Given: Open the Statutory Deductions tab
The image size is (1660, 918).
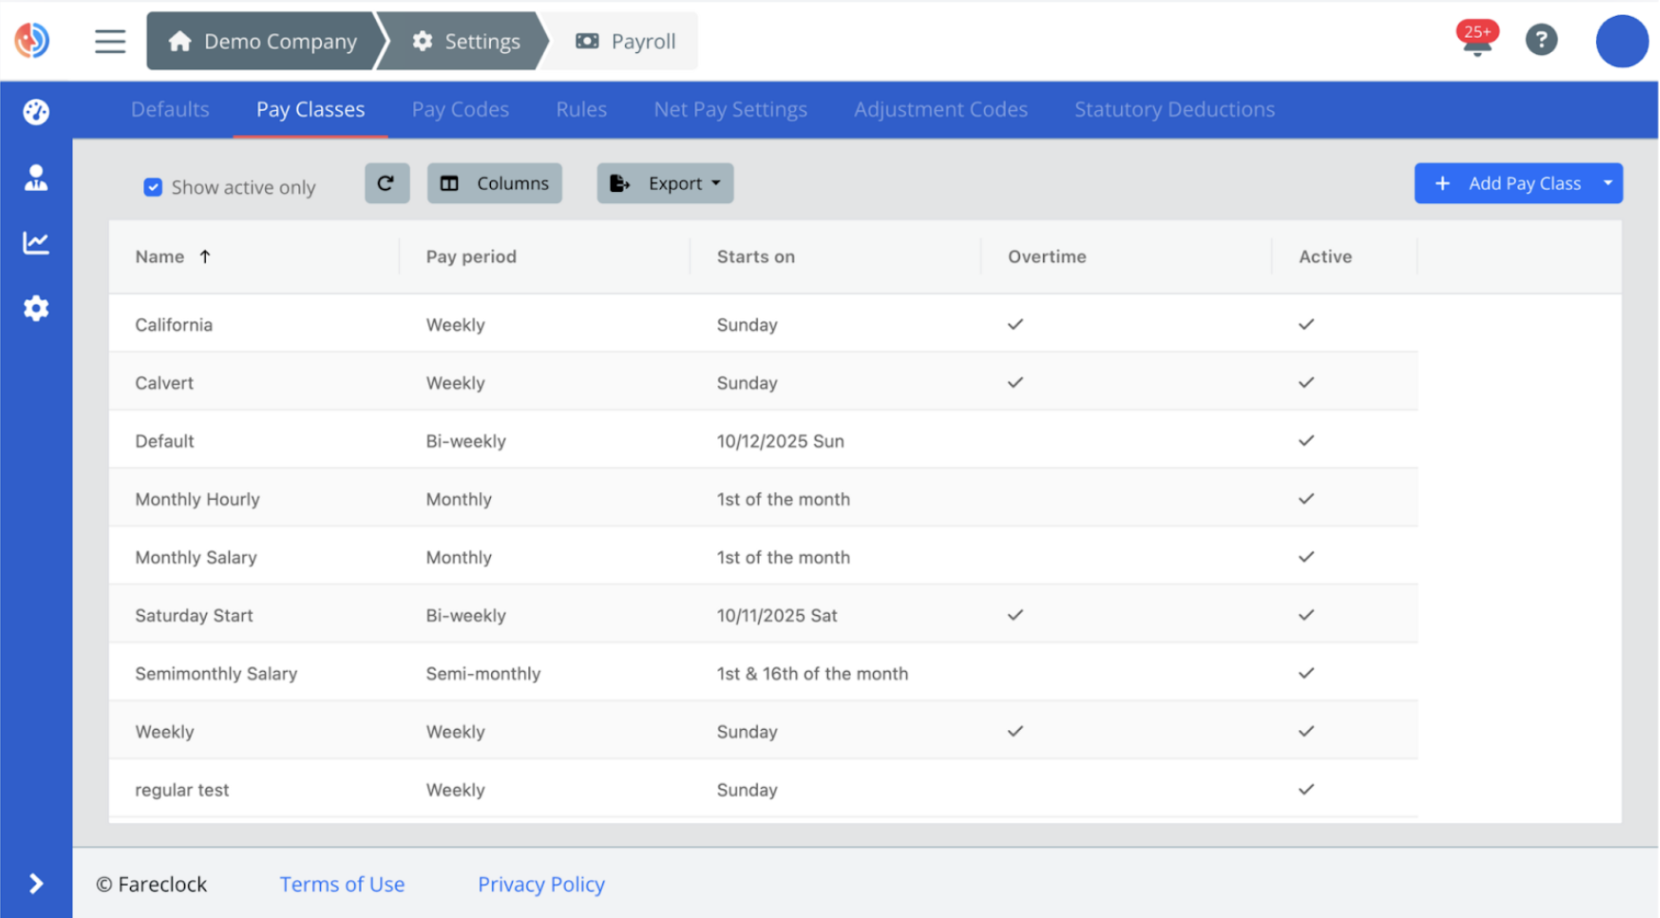Looking at the screenshot, I should (x=1174, y=109).
